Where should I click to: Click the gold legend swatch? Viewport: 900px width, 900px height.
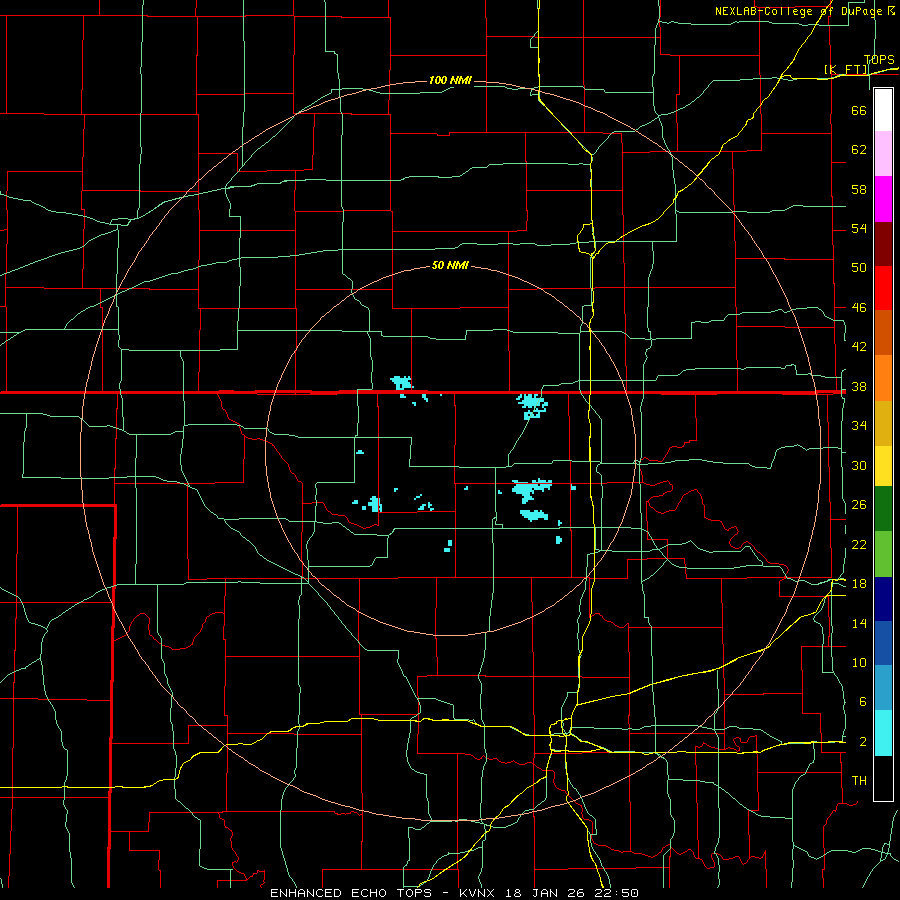pyautogui.click(x=883, y=423)
